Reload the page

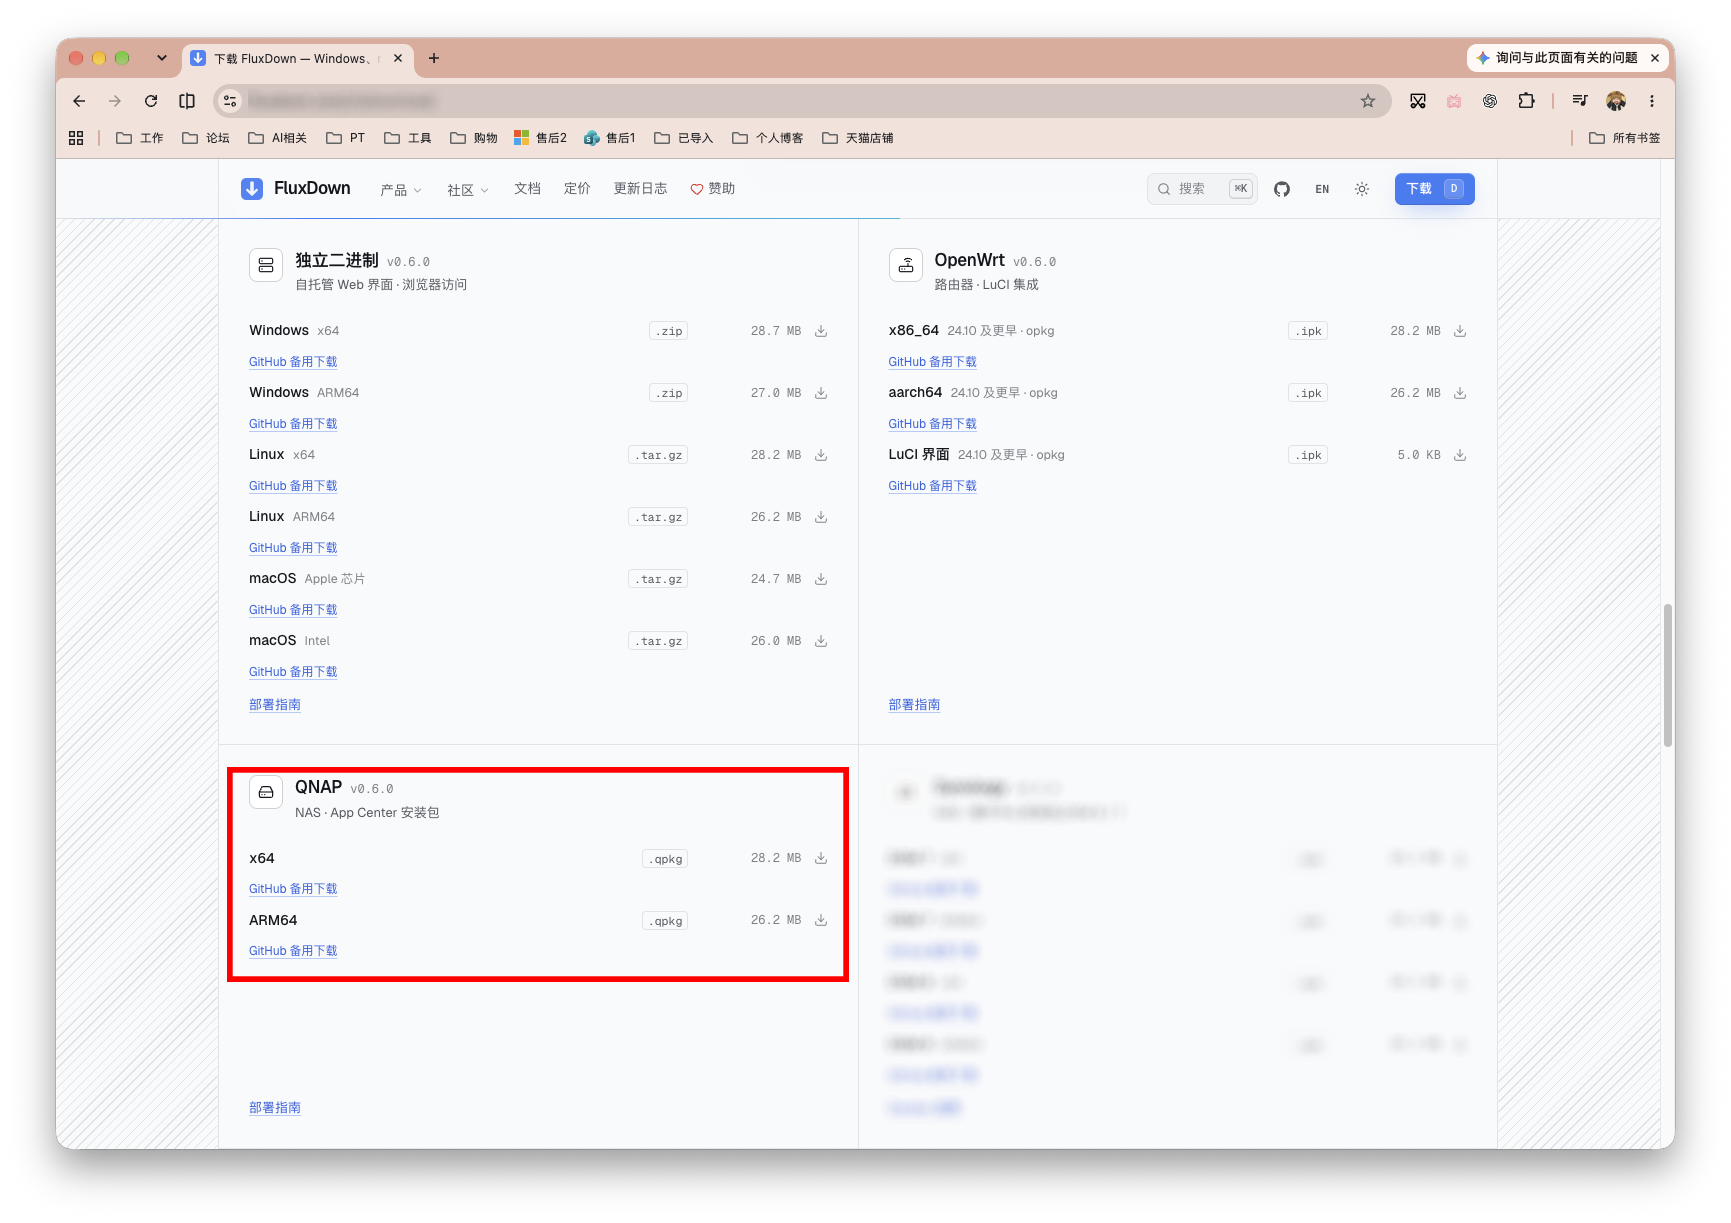tap(151, 101)
